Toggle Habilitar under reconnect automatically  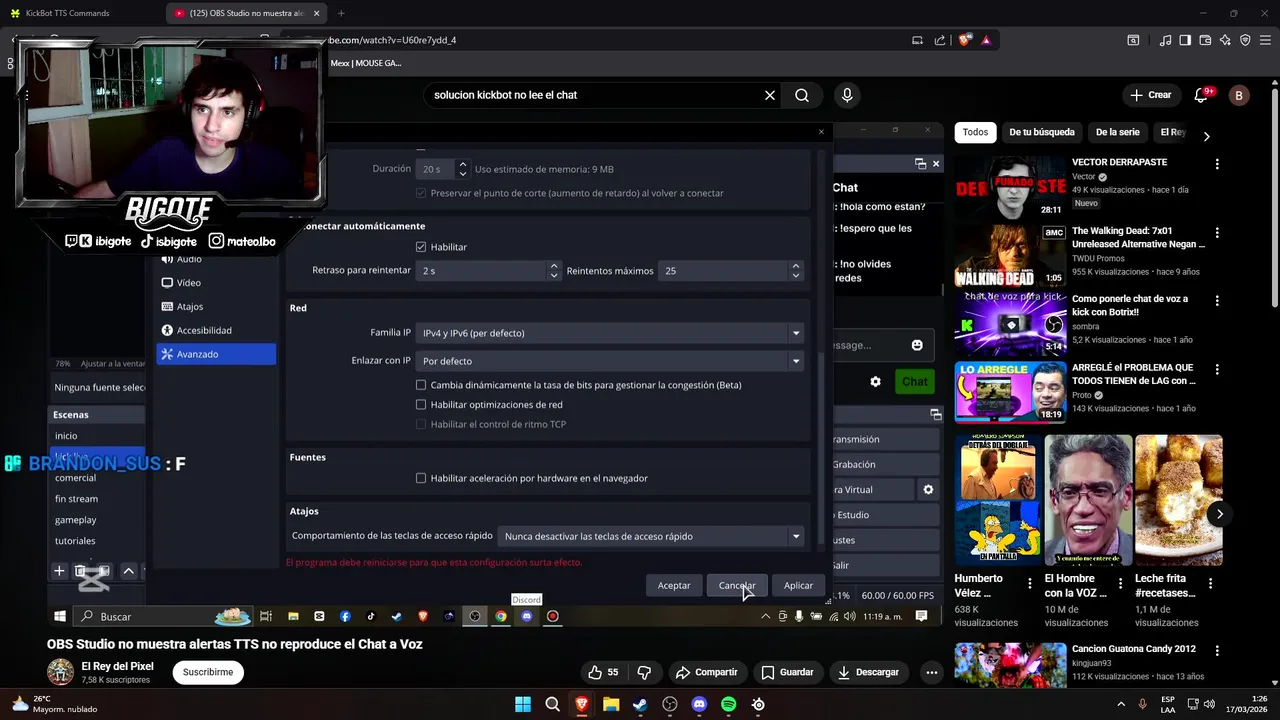tap(421, 247)
